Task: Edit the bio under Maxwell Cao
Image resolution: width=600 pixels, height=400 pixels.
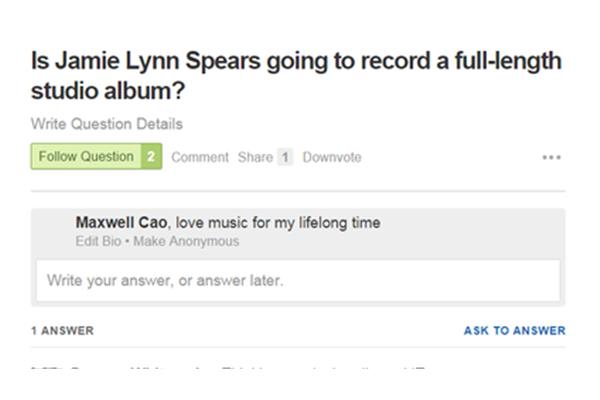Action: (98, 242)
